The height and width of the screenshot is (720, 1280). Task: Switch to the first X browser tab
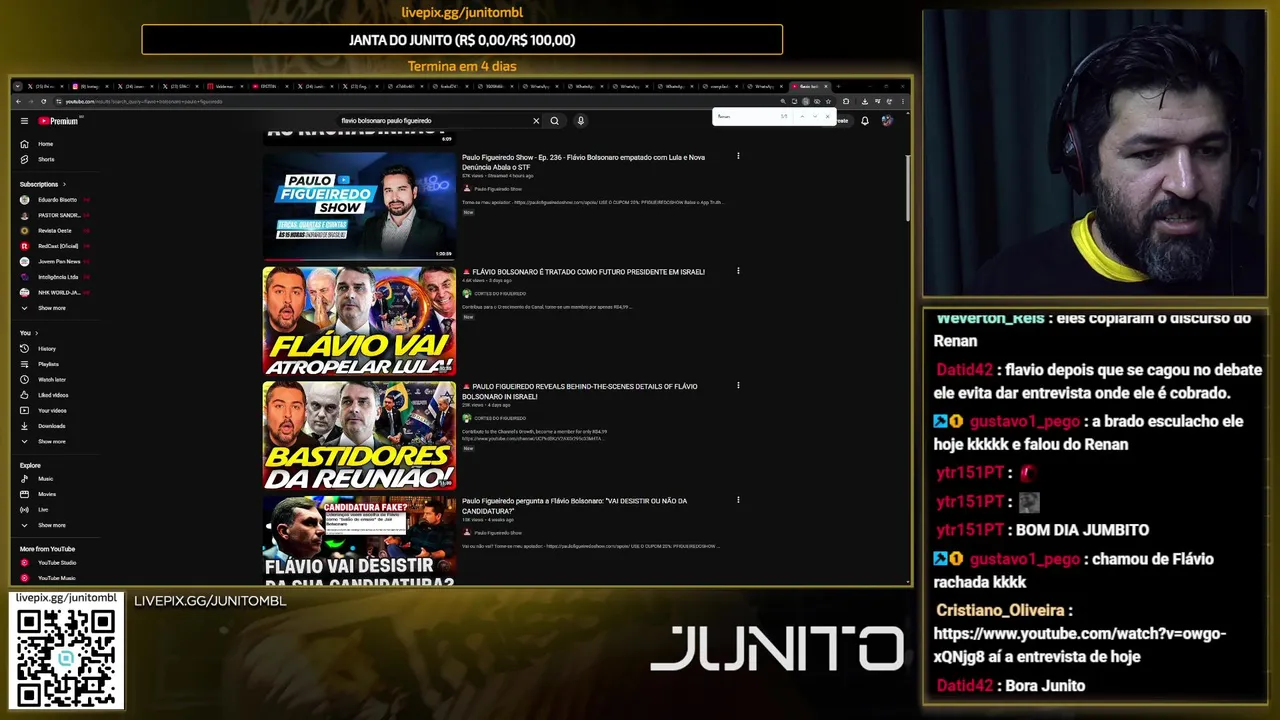pos(46,87)
